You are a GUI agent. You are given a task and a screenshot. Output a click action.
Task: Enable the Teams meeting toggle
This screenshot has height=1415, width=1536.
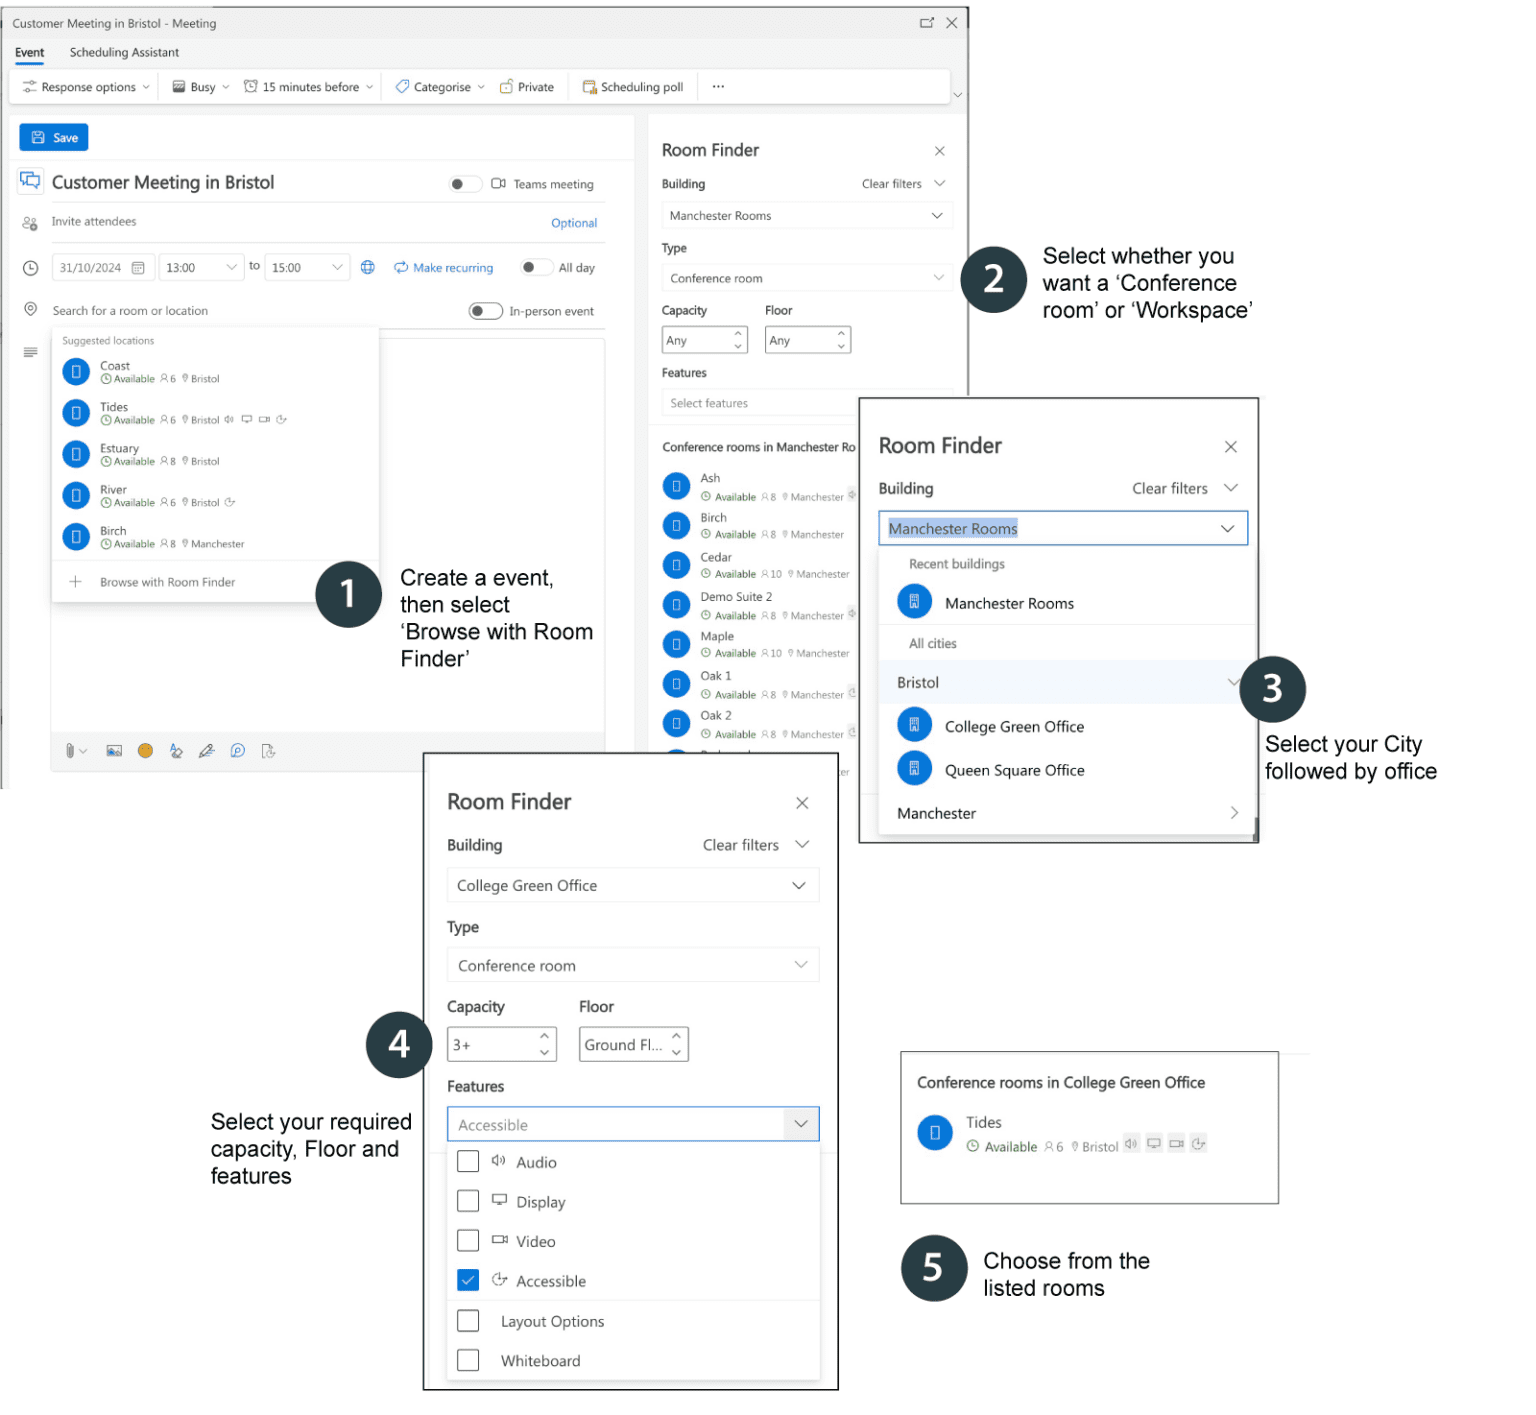pos(464,184)
